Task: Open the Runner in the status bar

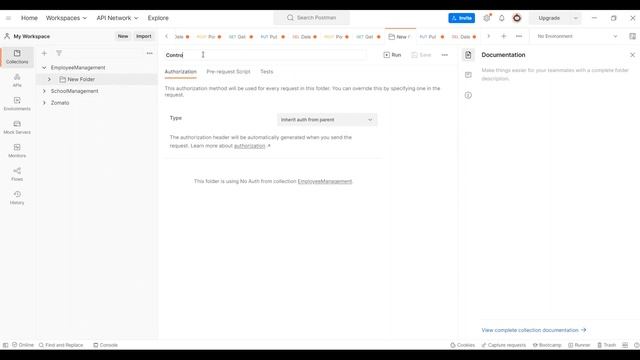Action: tap(579, 345)
